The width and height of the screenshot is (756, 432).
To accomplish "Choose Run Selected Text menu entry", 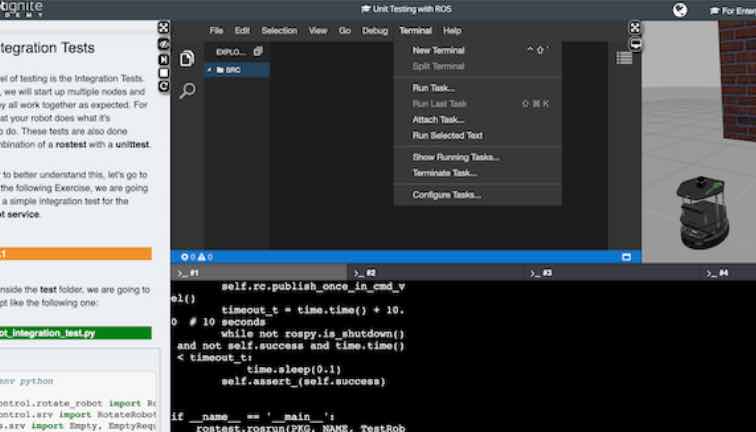I will coord(478,135).
